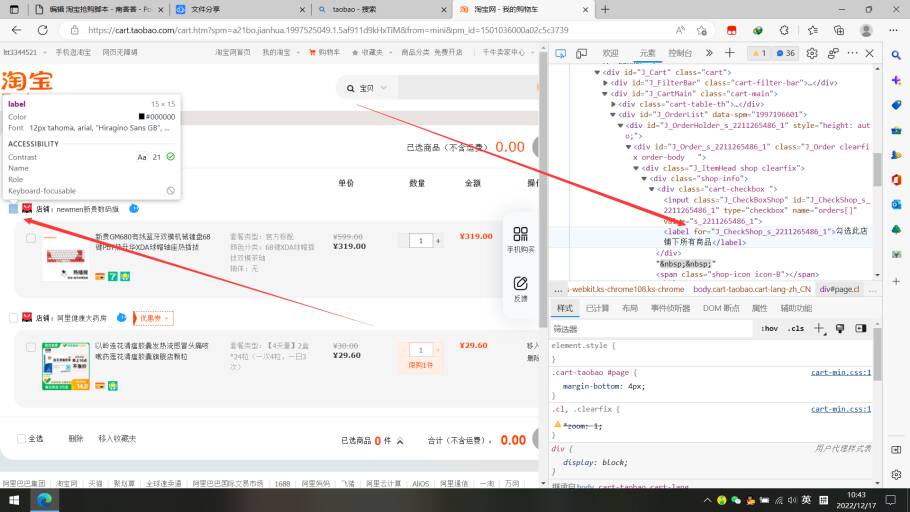Collapse the J_CartMain div node
910x512 pixels.
pyautogui.click(x=605, y=93)
